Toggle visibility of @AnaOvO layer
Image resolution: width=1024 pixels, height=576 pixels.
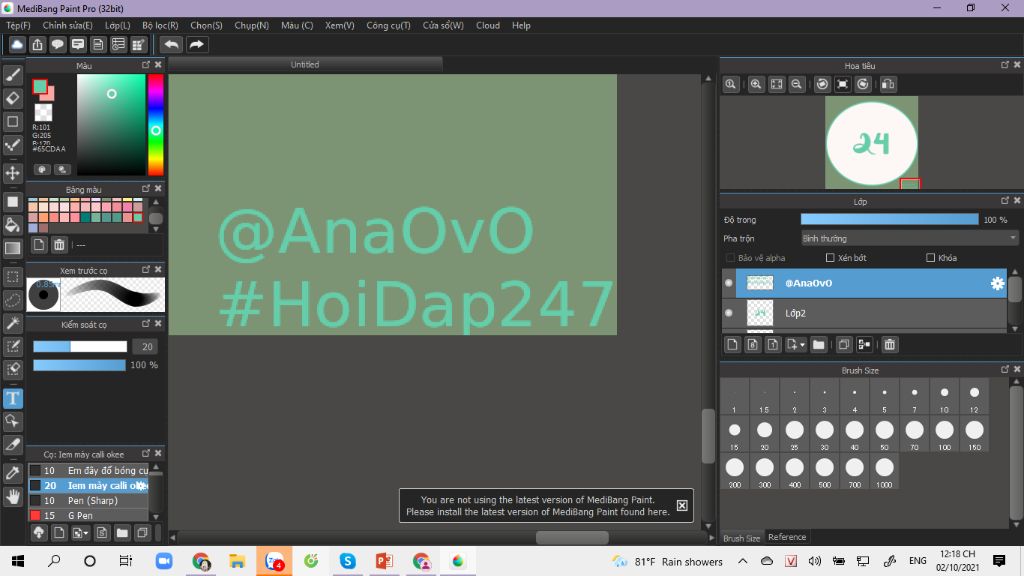(x=729, y=283)
